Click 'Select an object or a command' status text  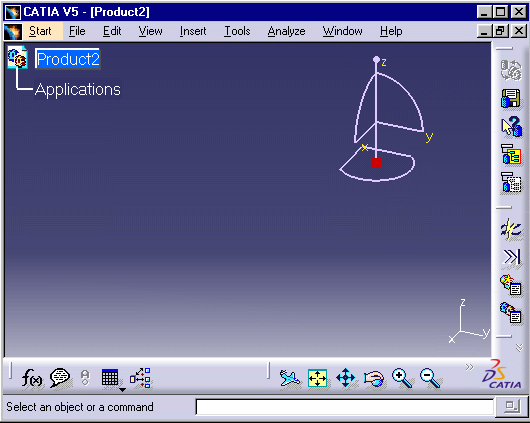(80, 407)
